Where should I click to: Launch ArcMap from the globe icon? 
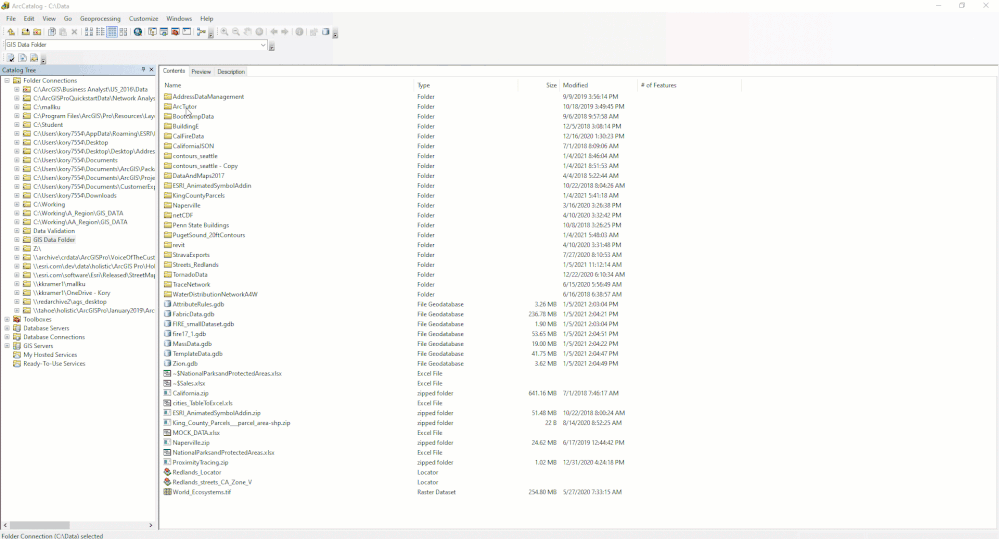[138, 32]
